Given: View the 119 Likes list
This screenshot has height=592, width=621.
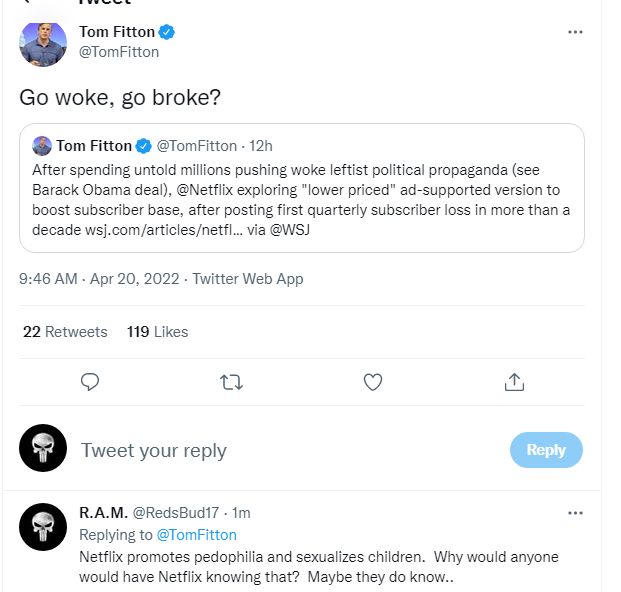Looking at the screenshot, I should tap(157, 332).
